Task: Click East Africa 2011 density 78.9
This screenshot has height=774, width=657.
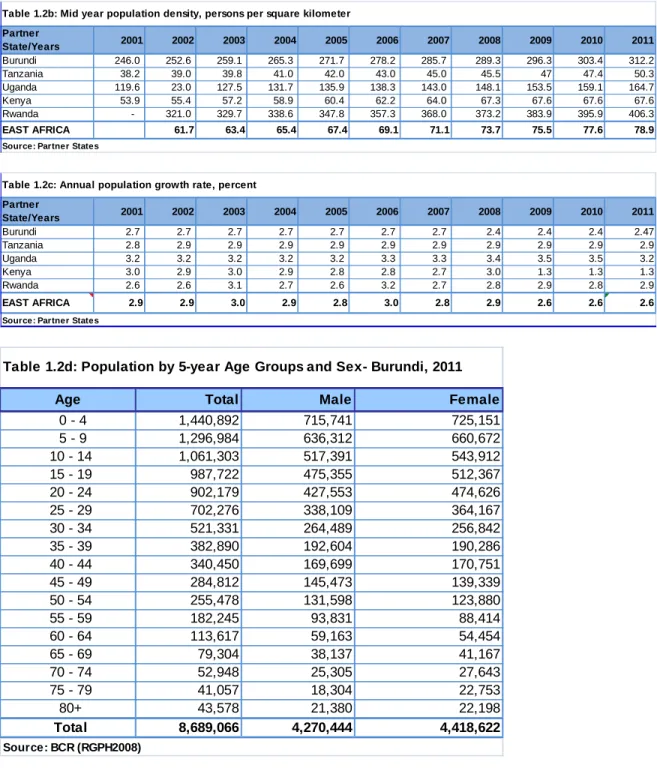Action: pyautogui.click(x=644, y=130)
